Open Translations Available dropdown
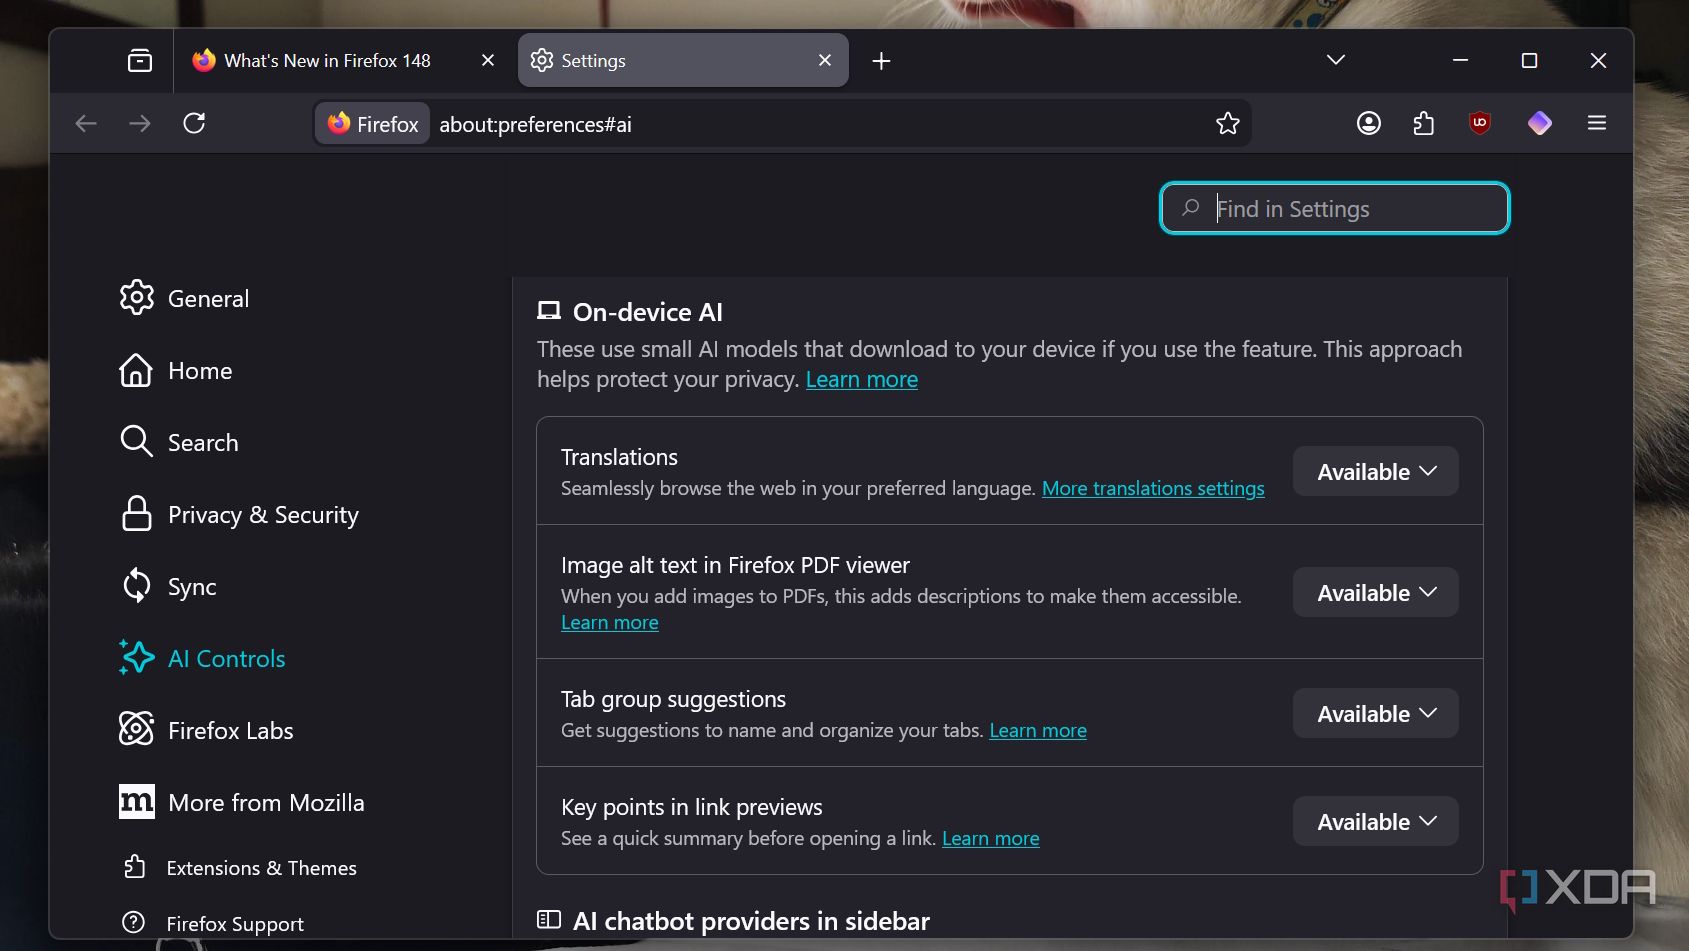The height and width of the screenshot is (951, 1689). pyautogui.click(x=1375, y=471)
